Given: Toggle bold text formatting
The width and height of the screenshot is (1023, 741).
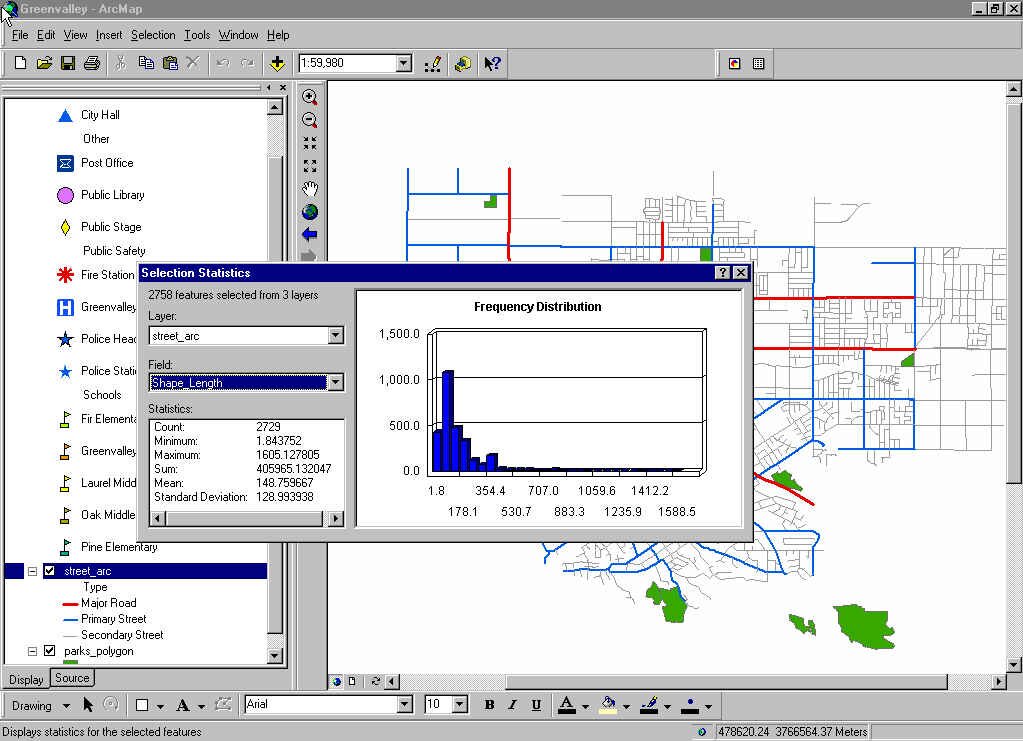Looking at the screenshot, I should (x=489, y=704).
